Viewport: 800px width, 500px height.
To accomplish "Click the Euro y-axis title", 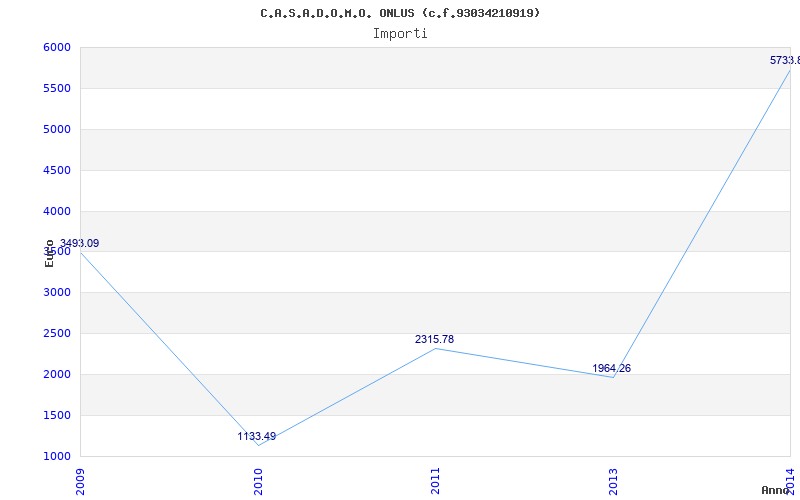I will [49, 254].
